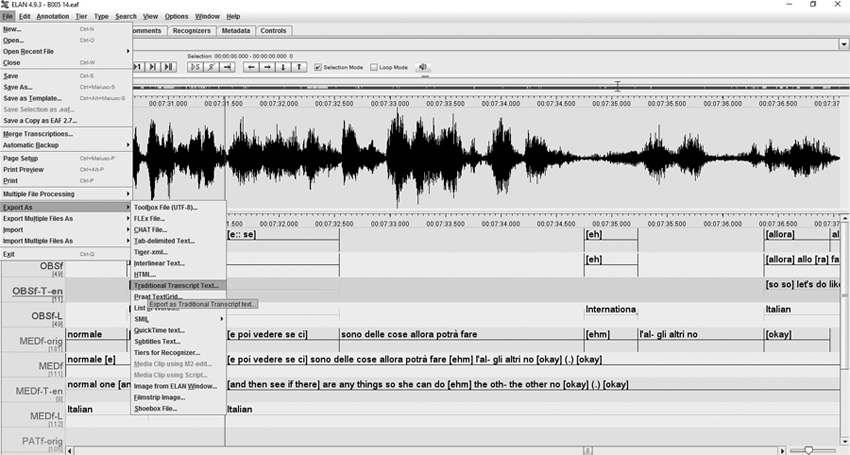Viewport: 850px width, 455px height.
Task: Choose Toolbox File (UTF-8) export
Action: pyautogui.click(x=178, y=207)
